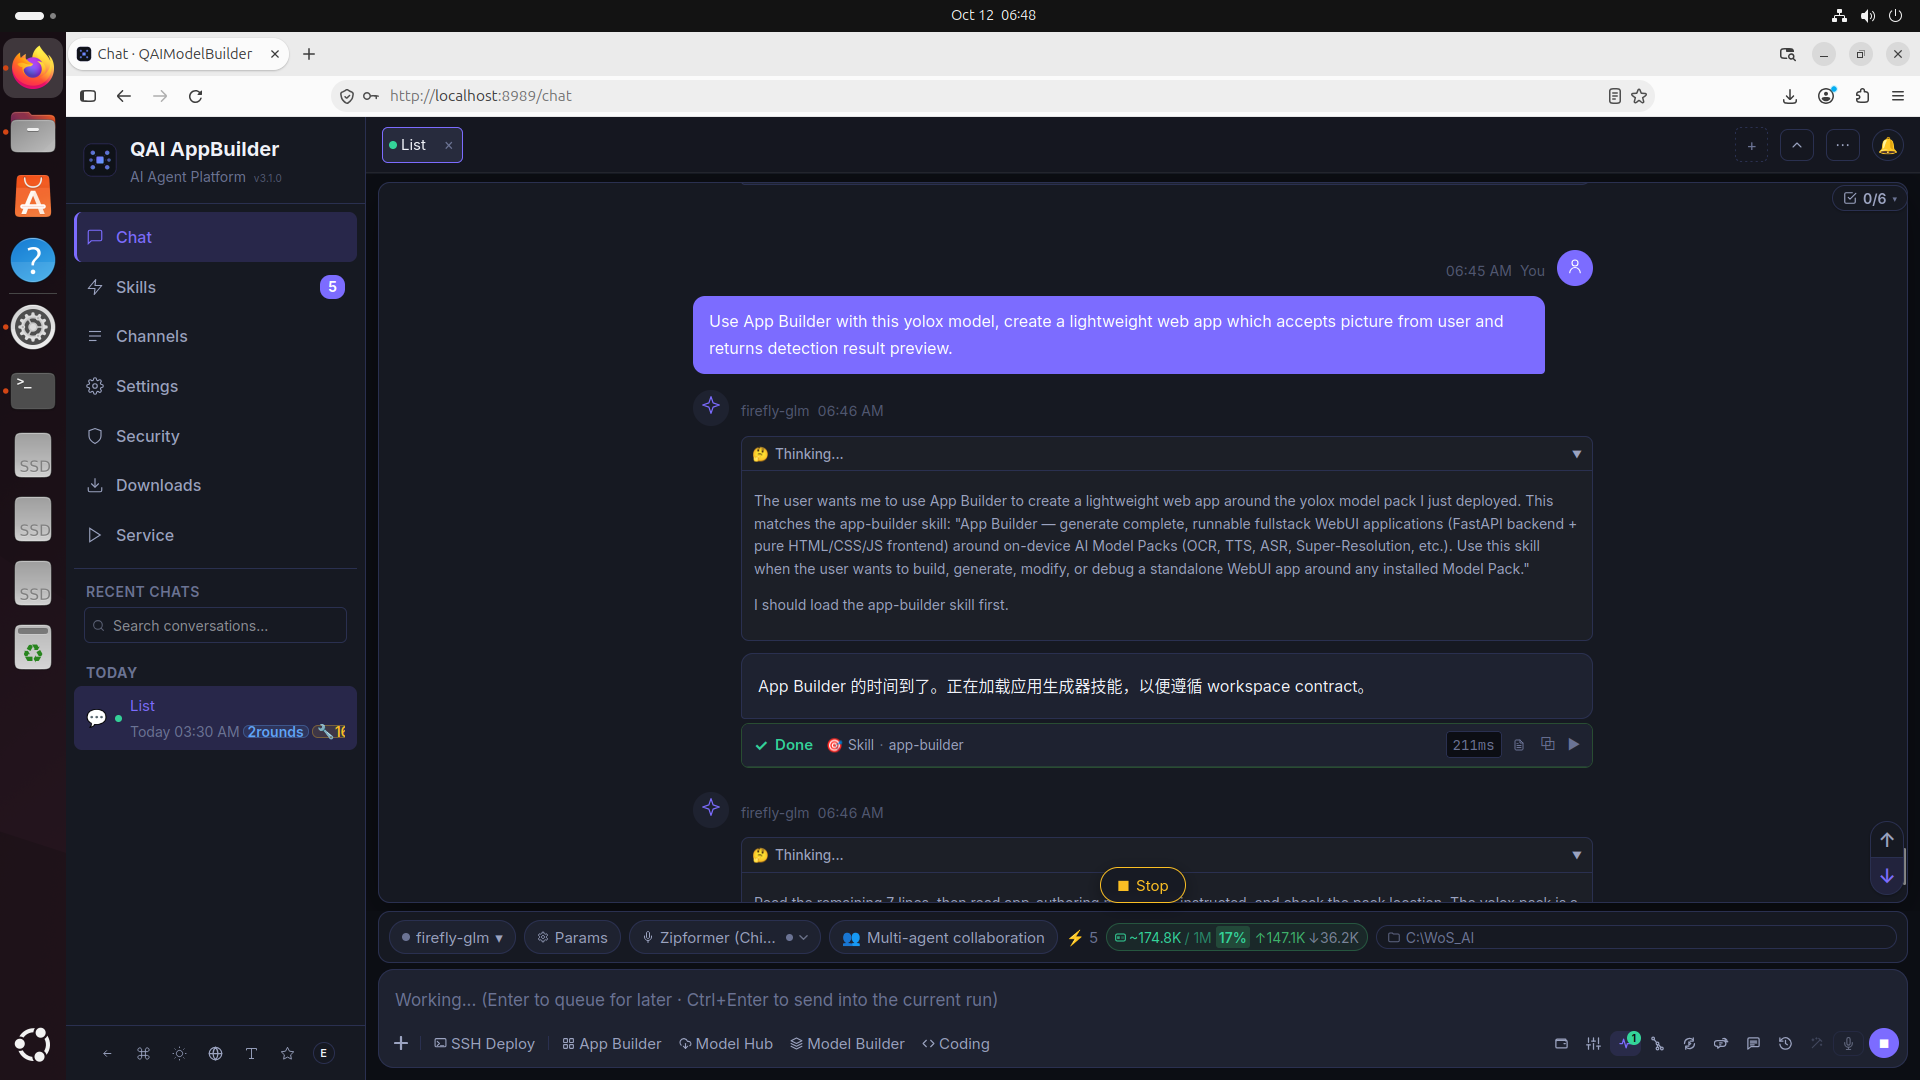Click the up-chevron collapse button in top bar
Image resolution: width=1920 pixels, height=1080 pixels.
(x=1796, y=146)
